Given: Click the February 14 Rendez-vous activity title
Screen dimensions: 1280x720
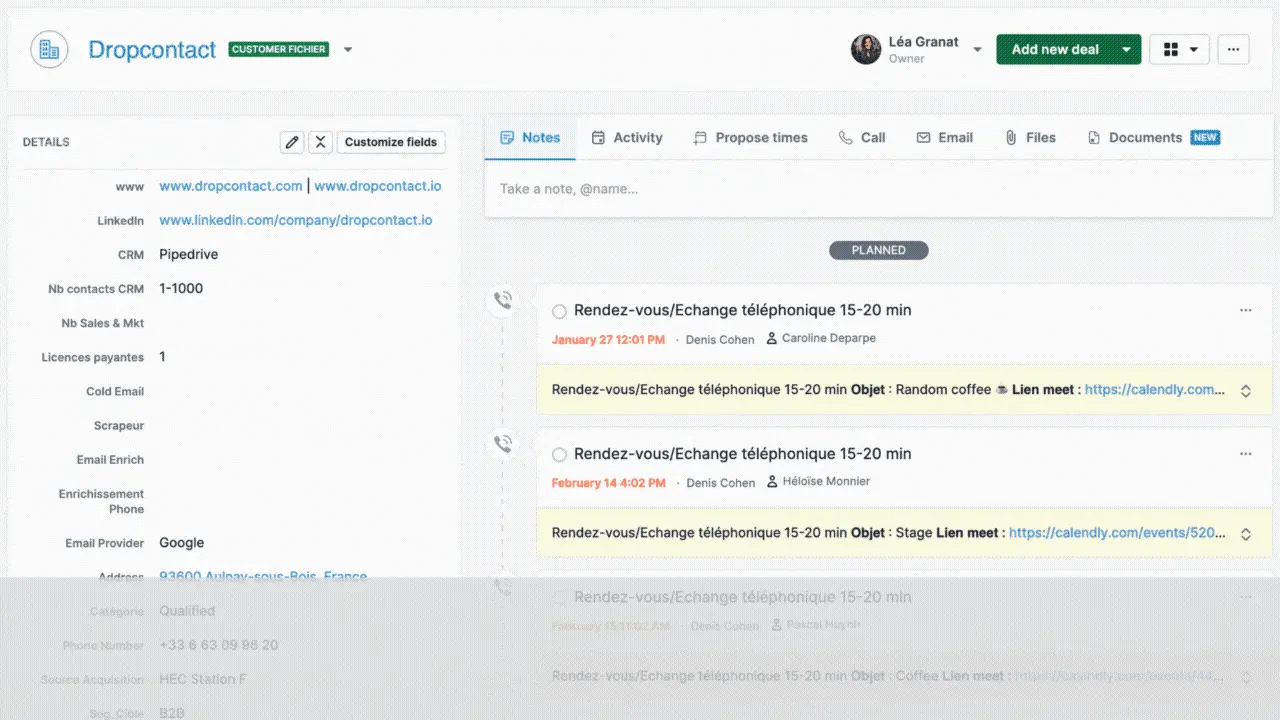Looking at the screenshot, I should pyautogui.click(x=743, y=454).
